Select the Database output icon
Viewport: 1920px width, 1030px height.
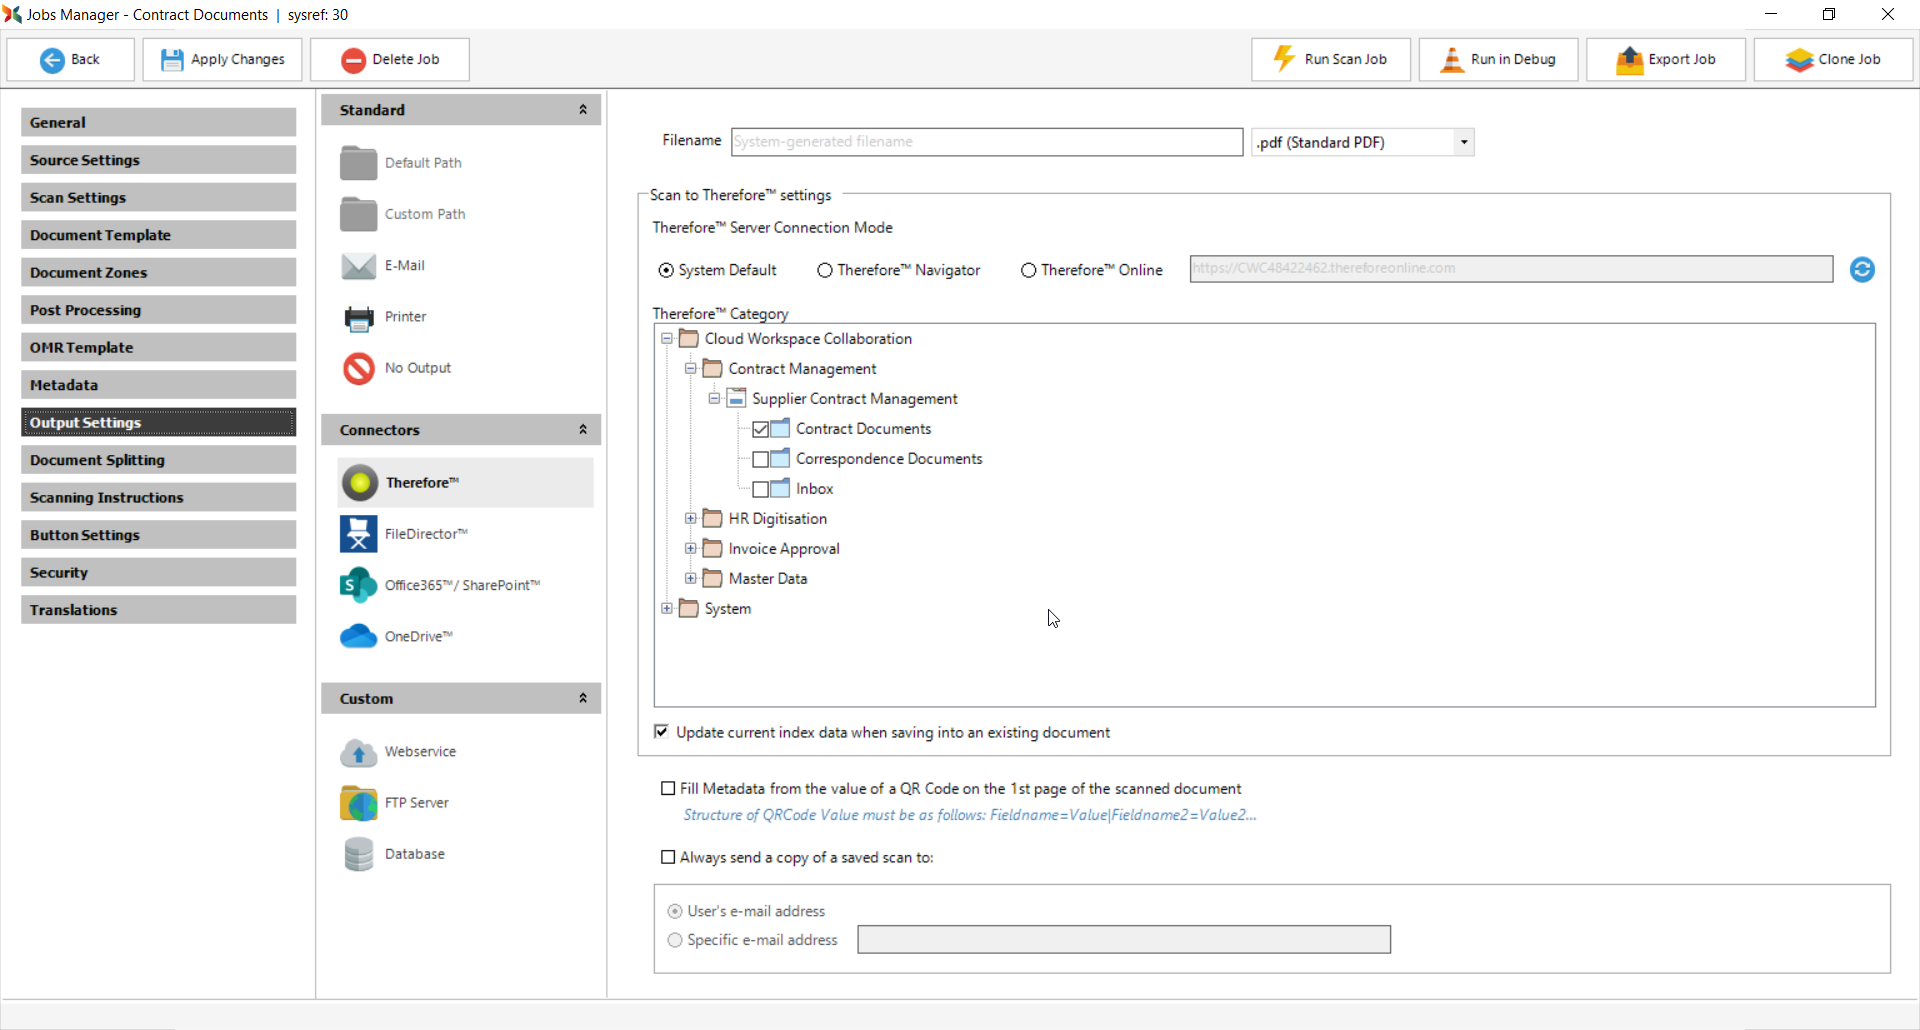359,854
